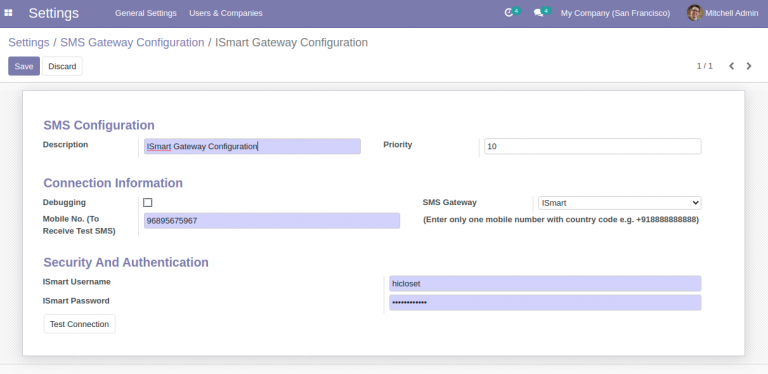Viewport: 768px width, 374px height.
Task: Click the Mobile No. (To Receive Test SMS) label
Action: (x=79, y=225)
